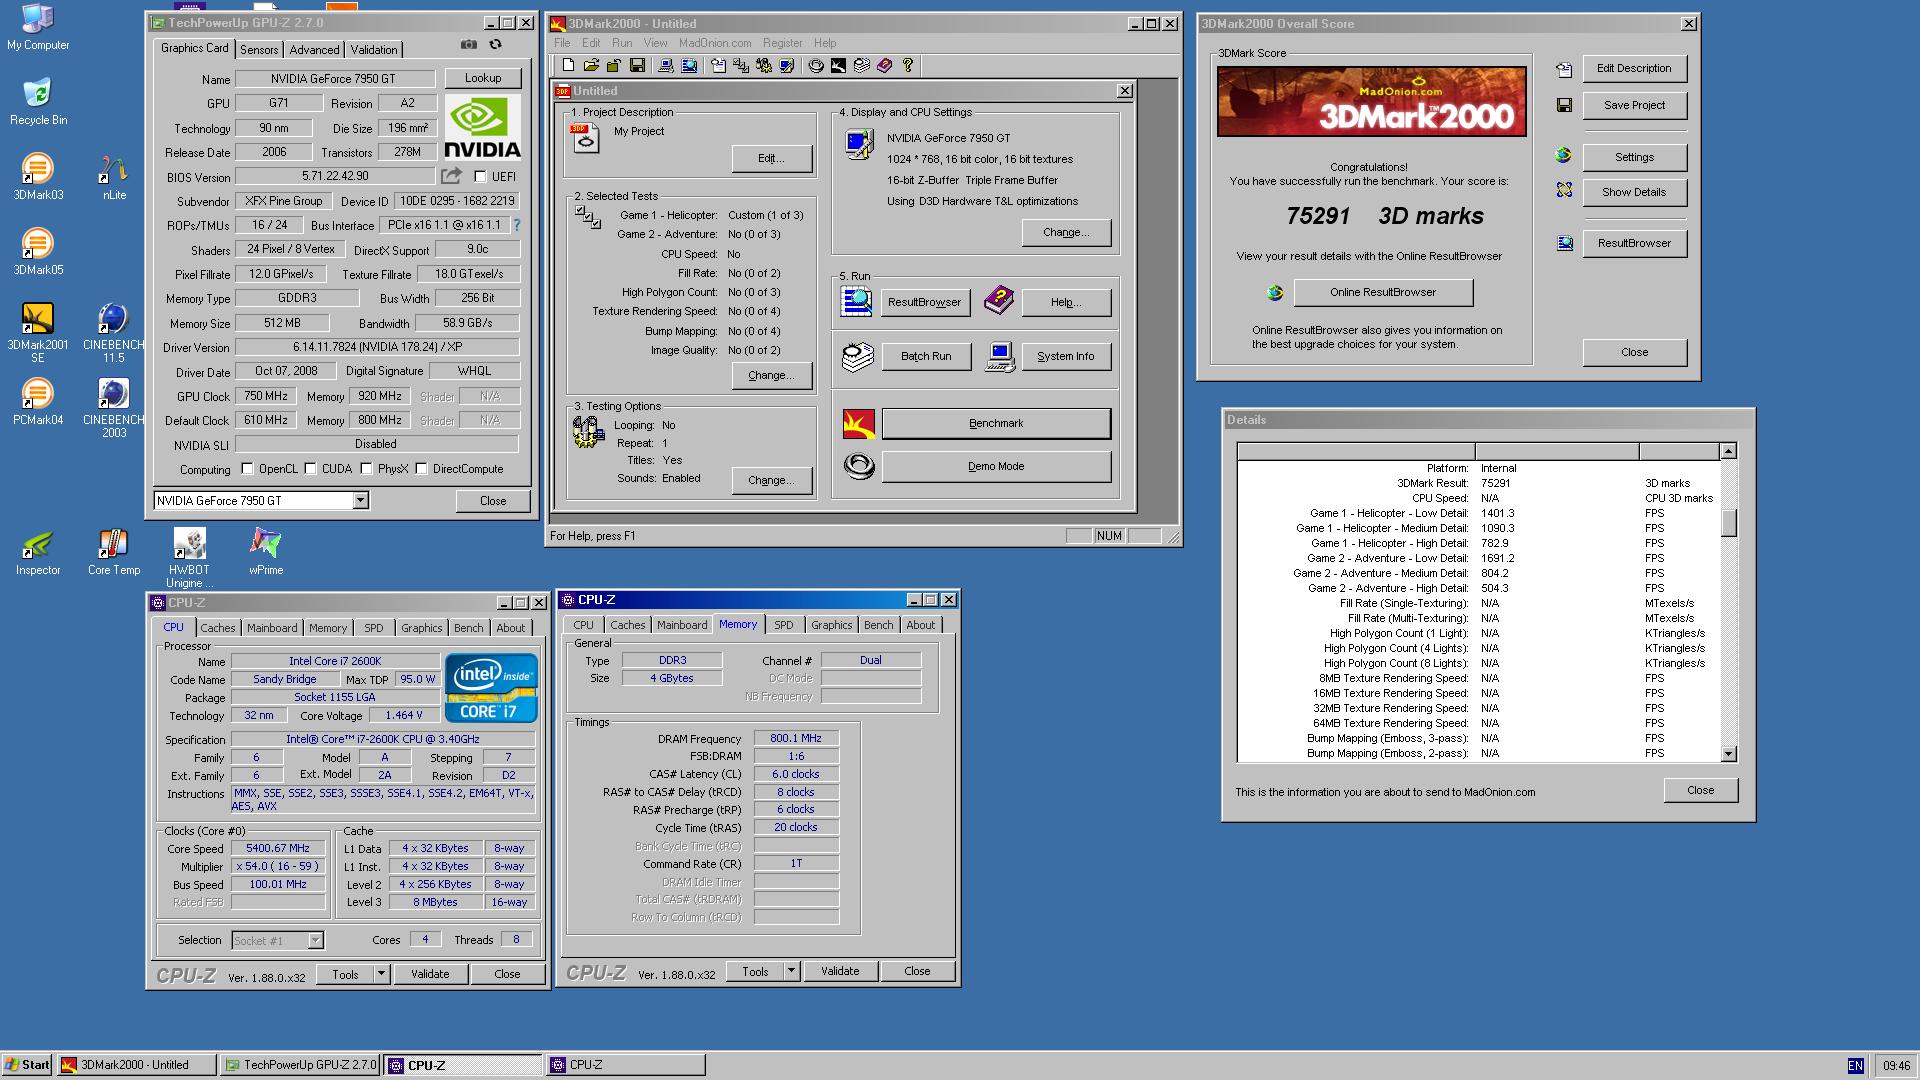Click the purple help book icon in 3DMark2000 toolbar
1920x1080 pixels.
pos(884,65)
